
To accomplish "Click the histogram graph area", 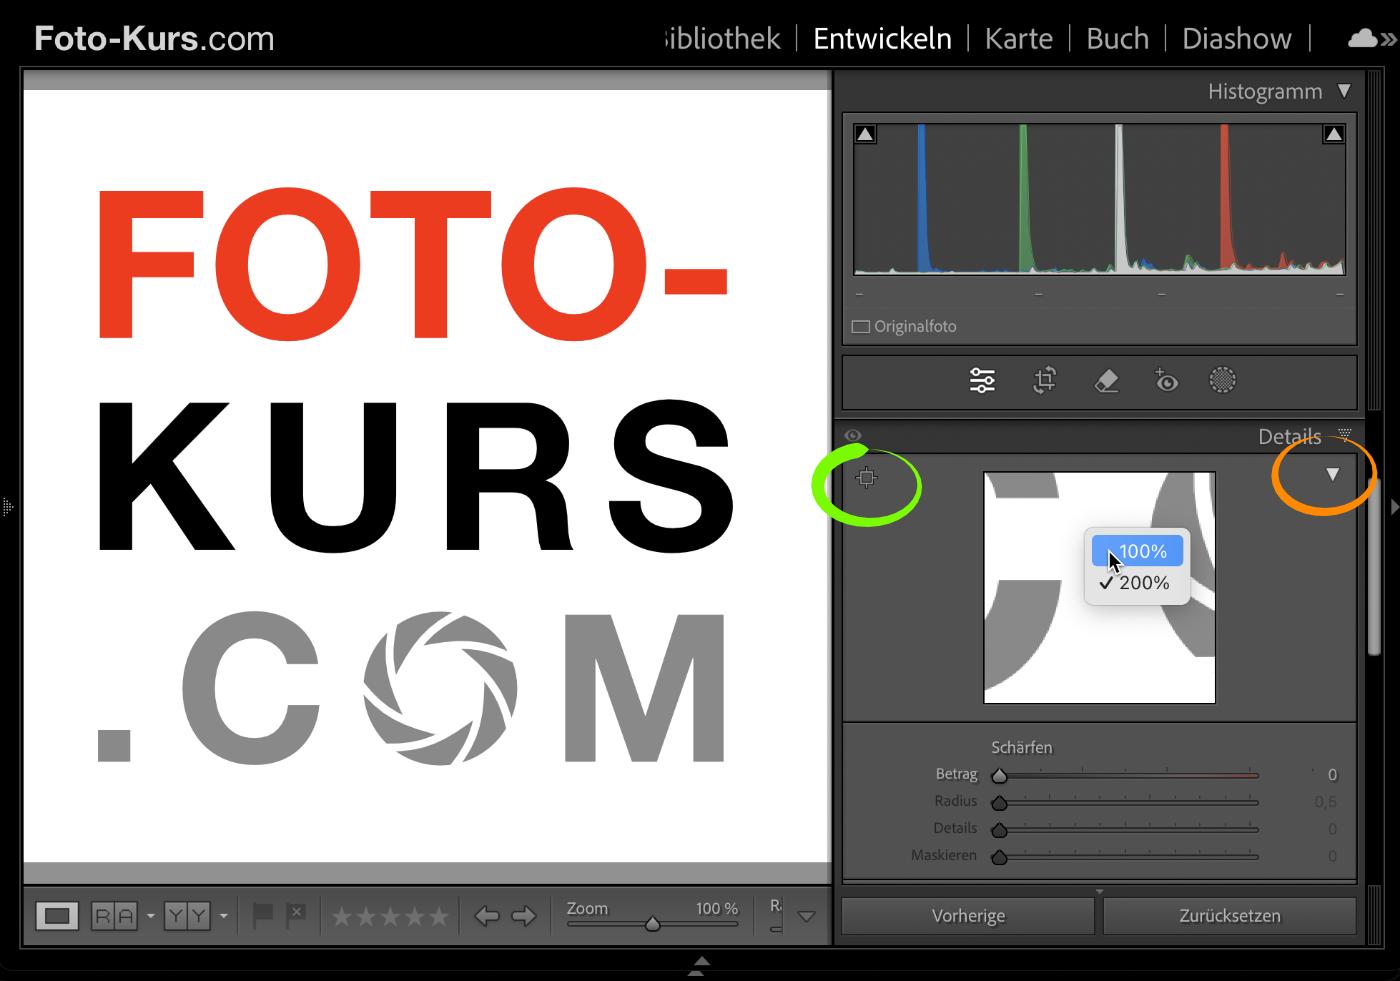I will tap(1099, 198).
